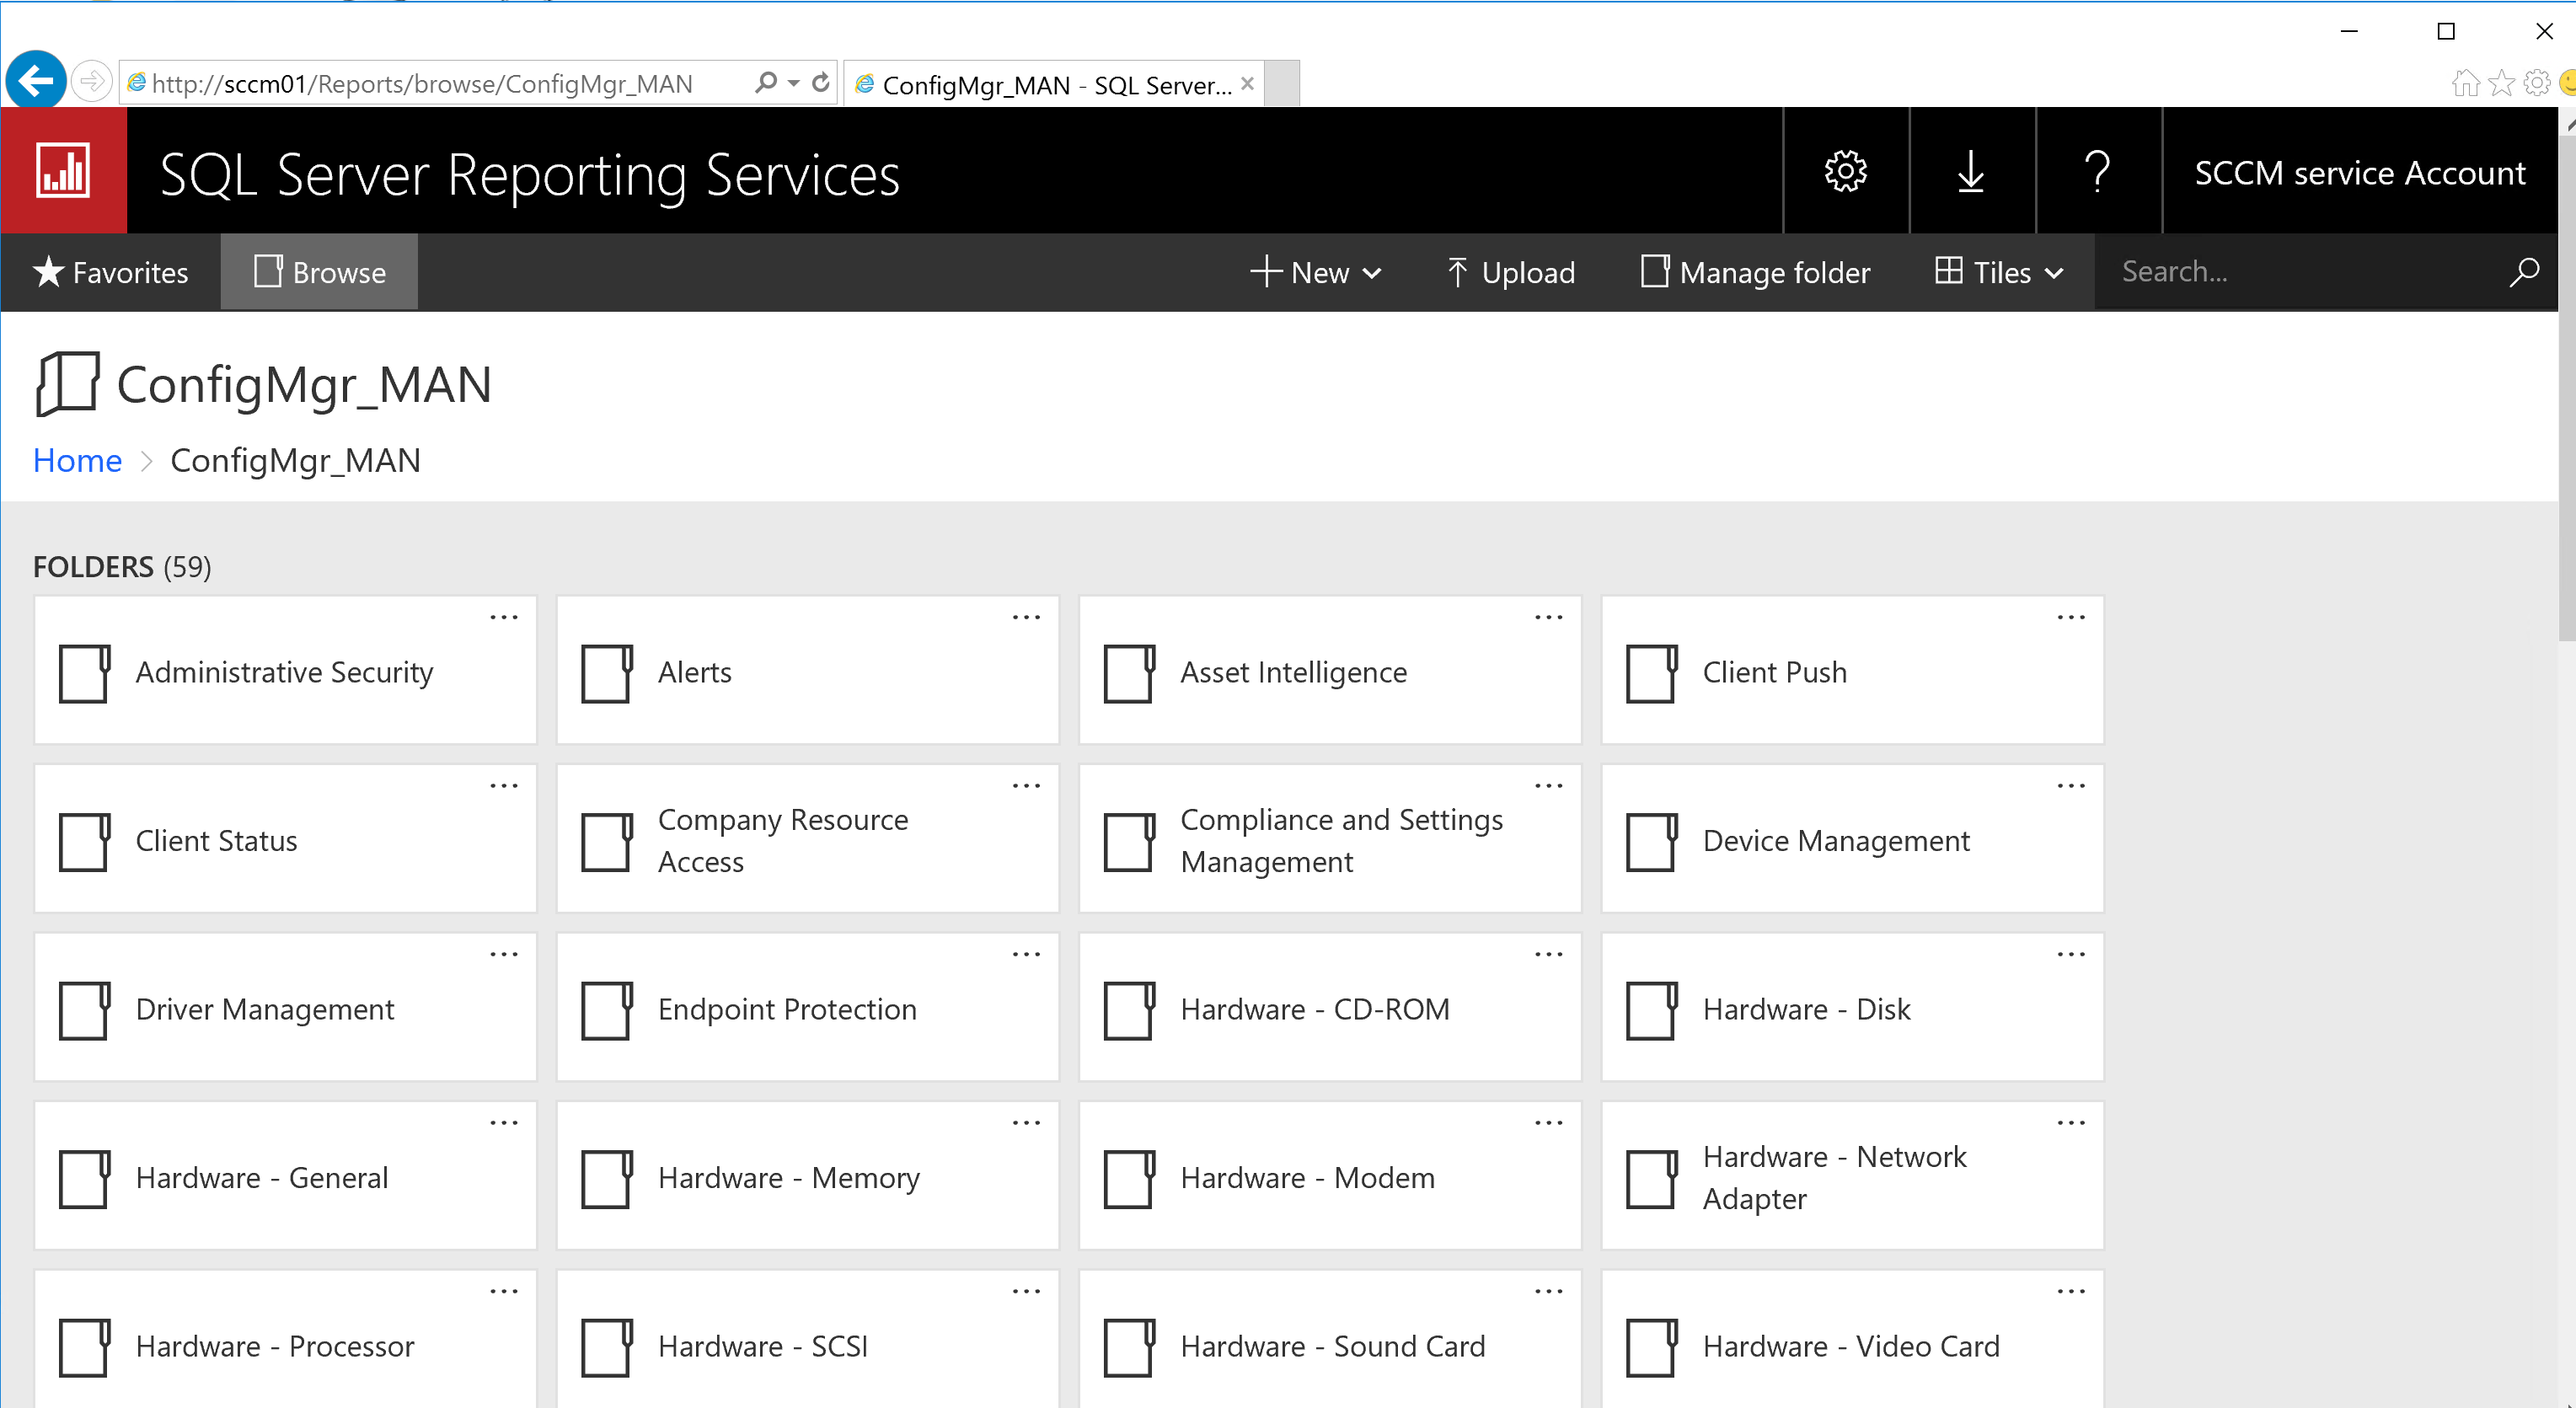Open the SSRS settings gear menu
The image size is (2576, 1408).
(x=1845, y=172)
